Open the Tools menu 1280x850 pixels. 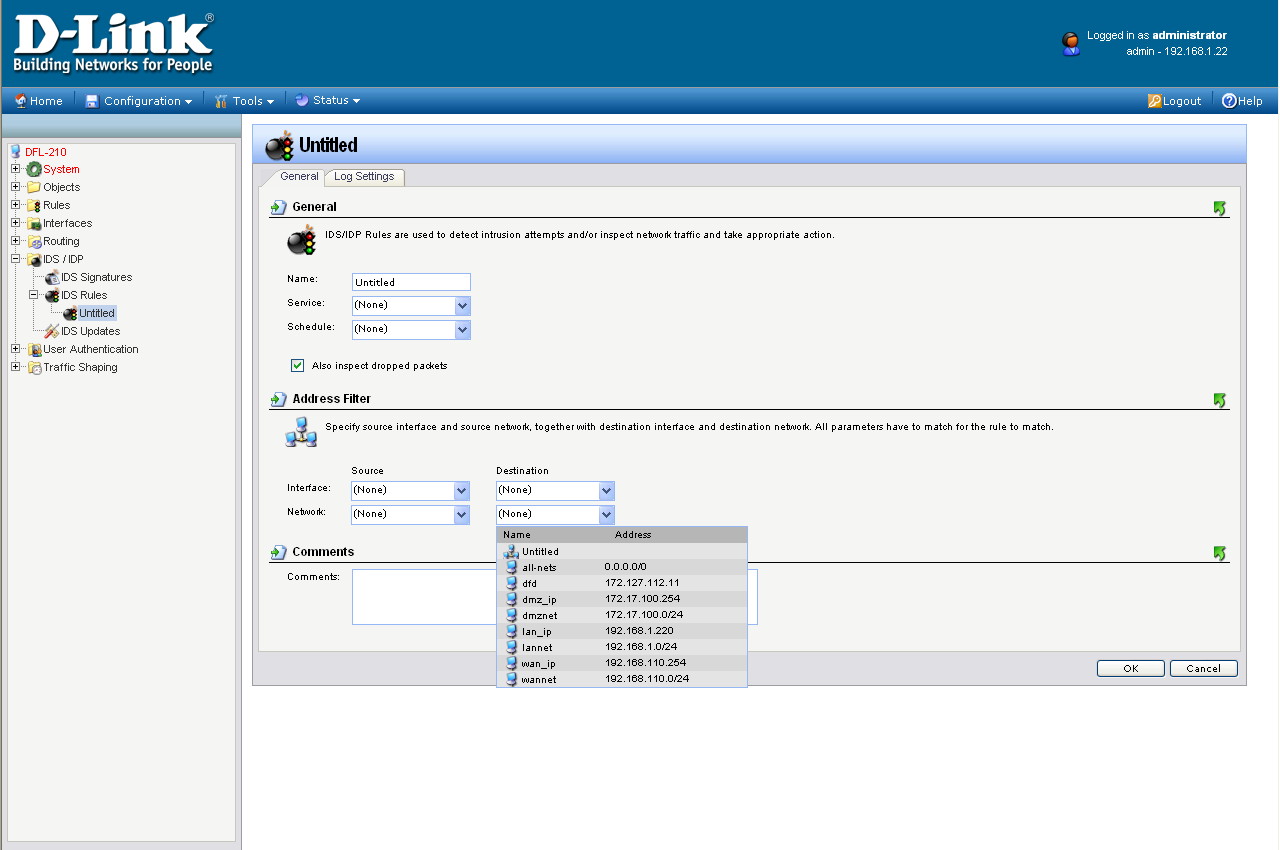pyautogui.click(x=244, y=101)
